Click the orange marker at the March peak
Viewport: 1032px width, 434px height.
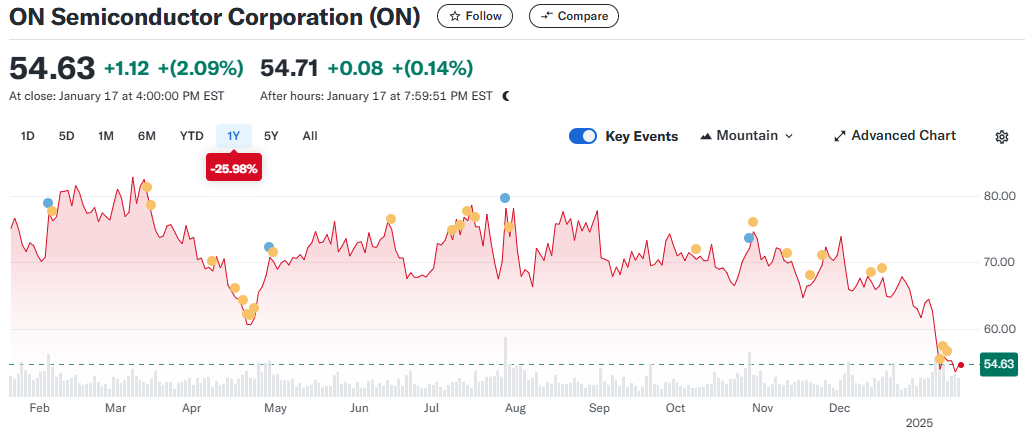click(x=147, y=187)
